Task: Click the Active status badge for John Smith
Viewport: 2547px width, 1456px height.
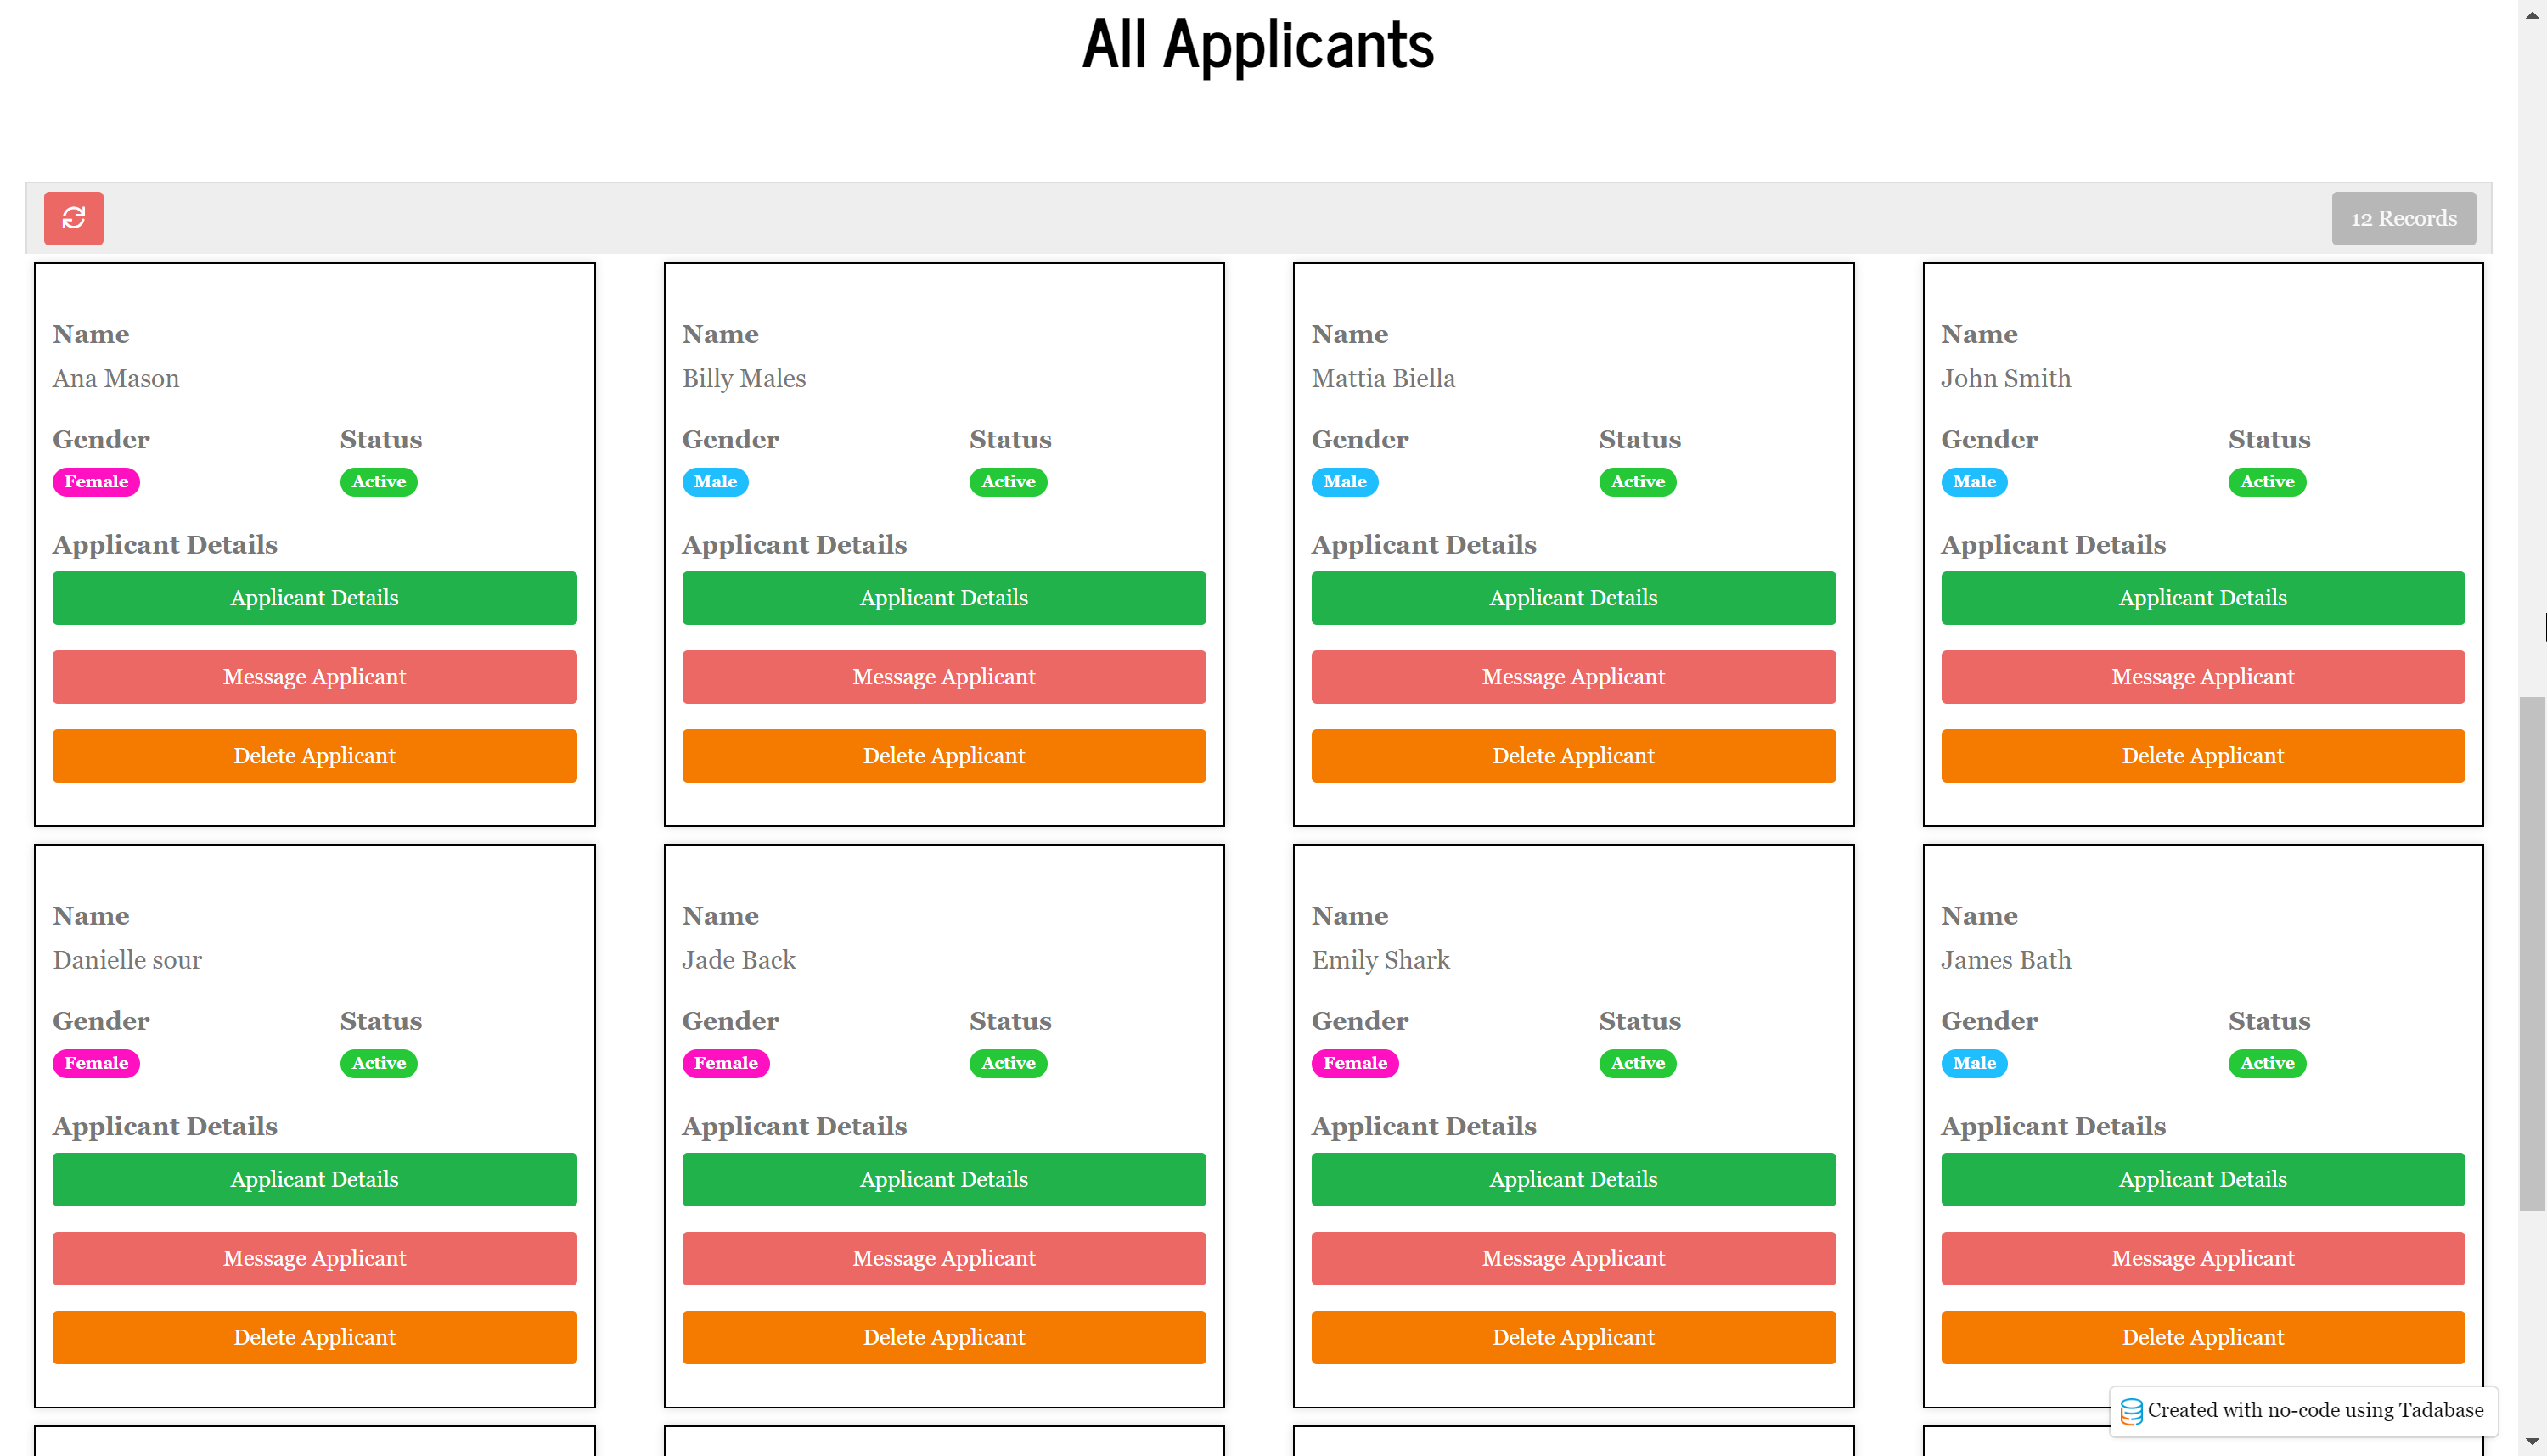Action: coord(2267,482)
